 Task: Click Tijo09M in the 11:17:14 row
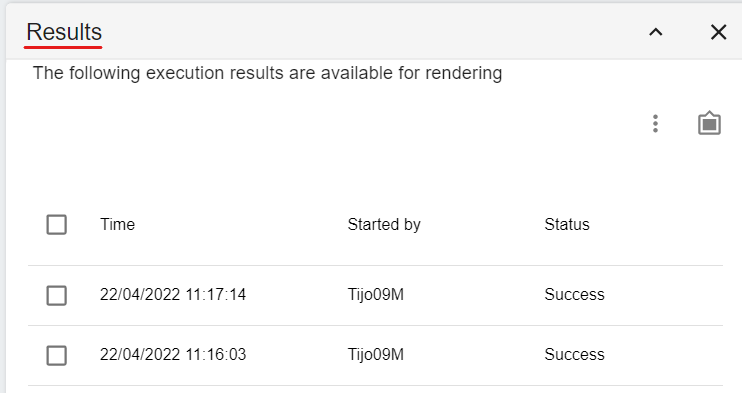(376, 295)
